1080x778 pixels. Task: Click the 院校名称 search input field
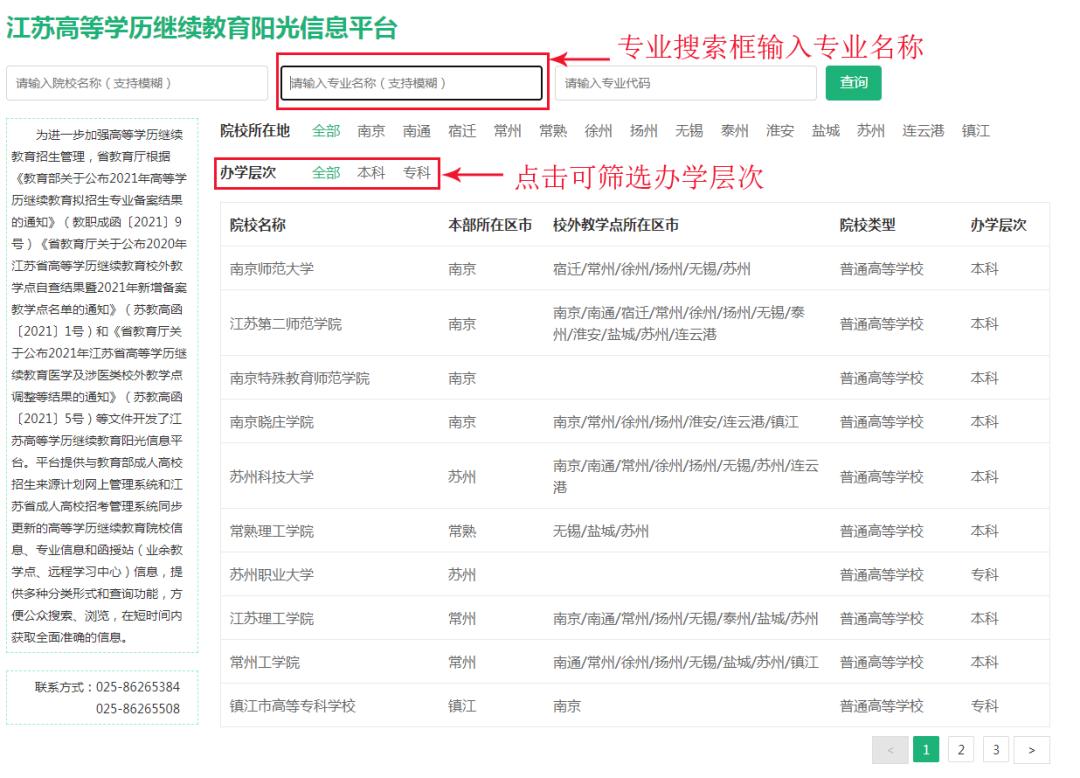[136, 83]
